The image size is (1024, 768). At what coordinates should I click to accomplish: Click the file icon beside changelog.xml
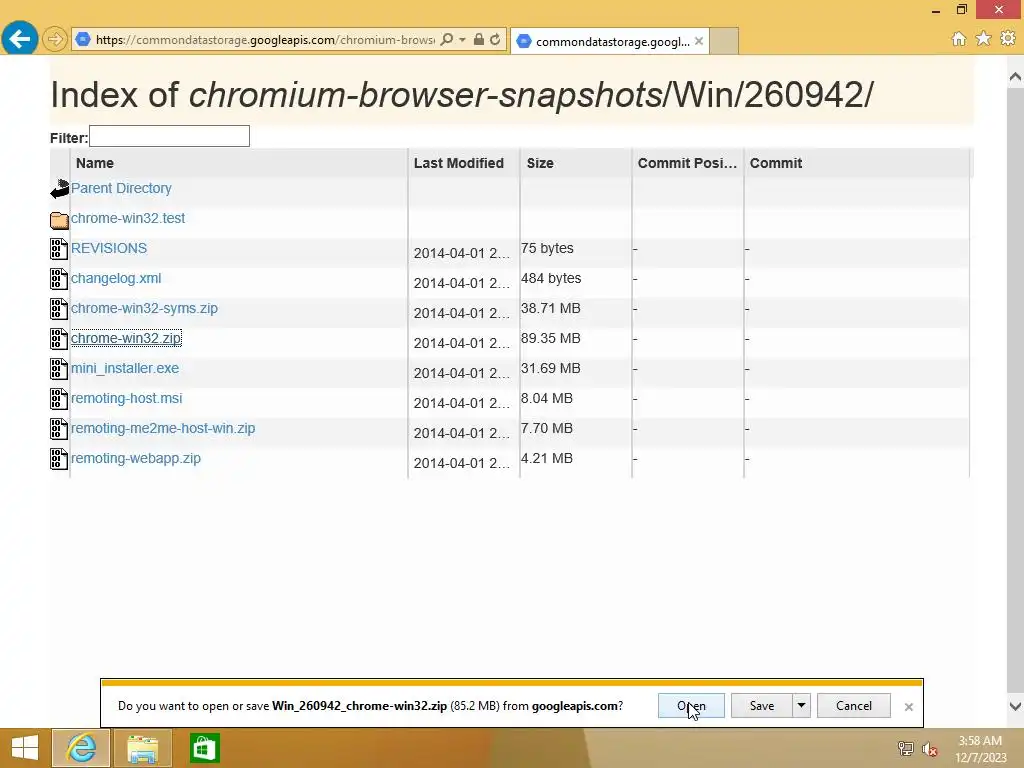(59, 279)
